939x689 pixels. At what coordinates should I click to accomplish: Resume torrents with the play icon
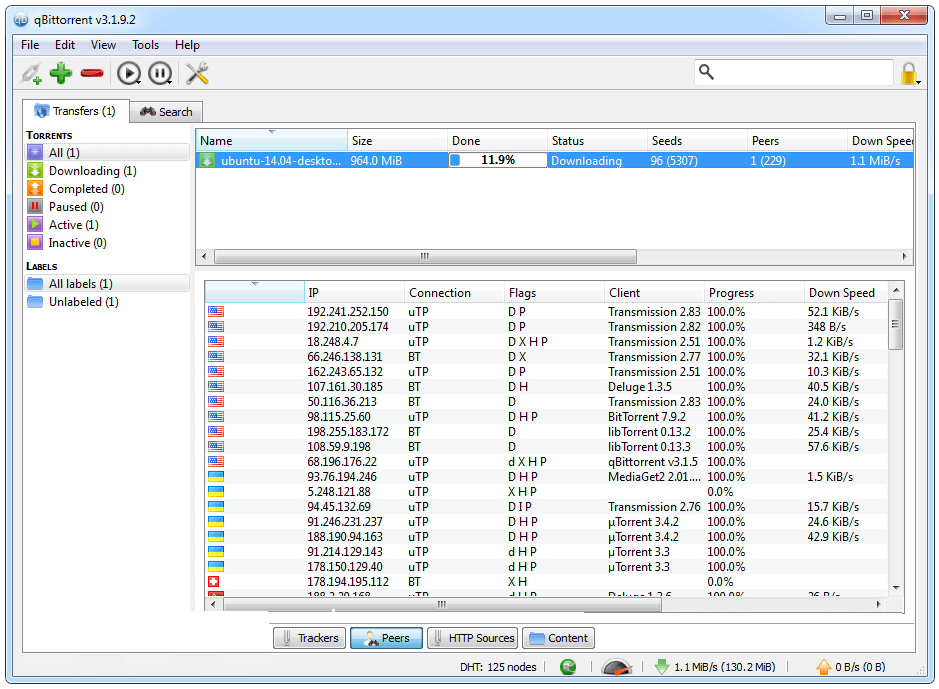[129, 74]
